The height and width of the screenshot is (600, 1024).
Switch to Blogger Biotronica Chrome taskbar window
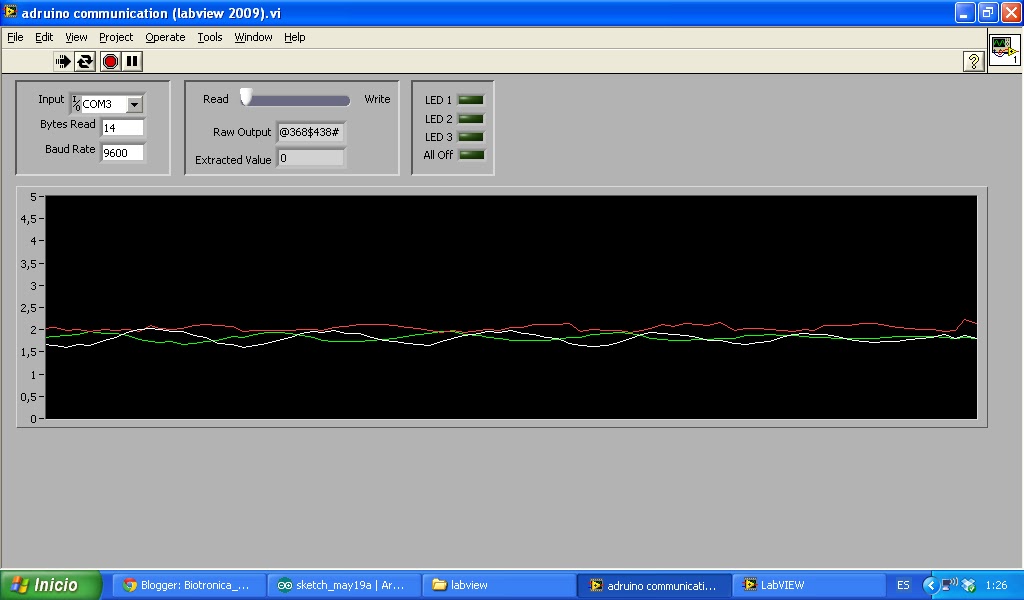coord(189,585)
